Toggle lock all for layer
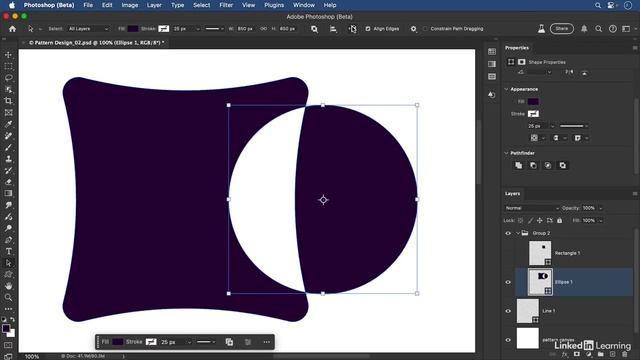Screen dimensions: 640x360 pyautogui.click(x=560, y=220)
